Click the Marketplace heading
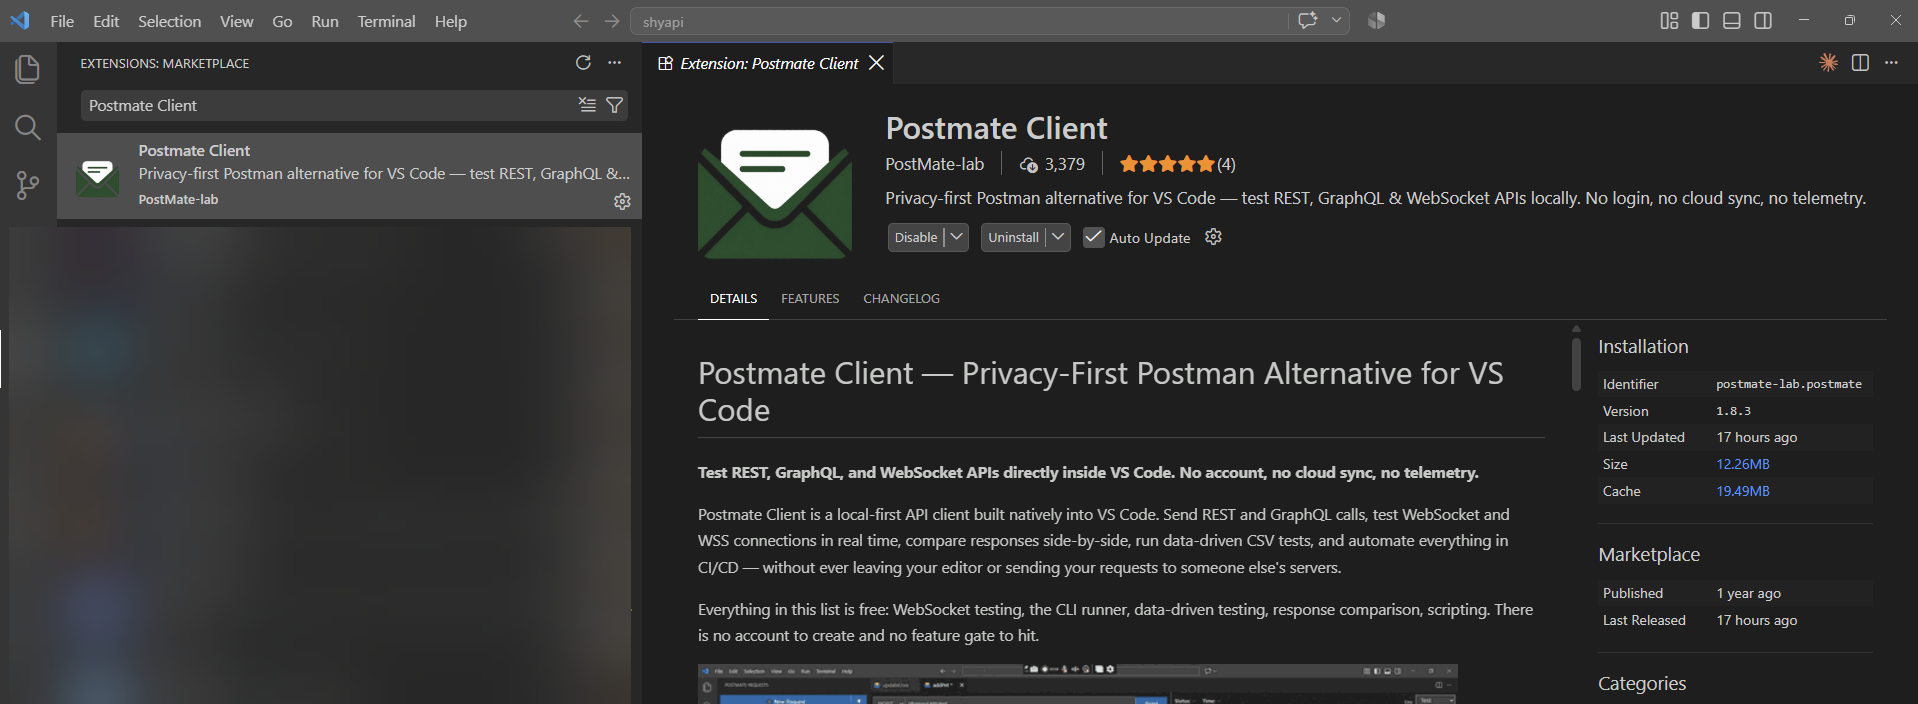This screenshot has width=1918, height=704. [1649, 555]
